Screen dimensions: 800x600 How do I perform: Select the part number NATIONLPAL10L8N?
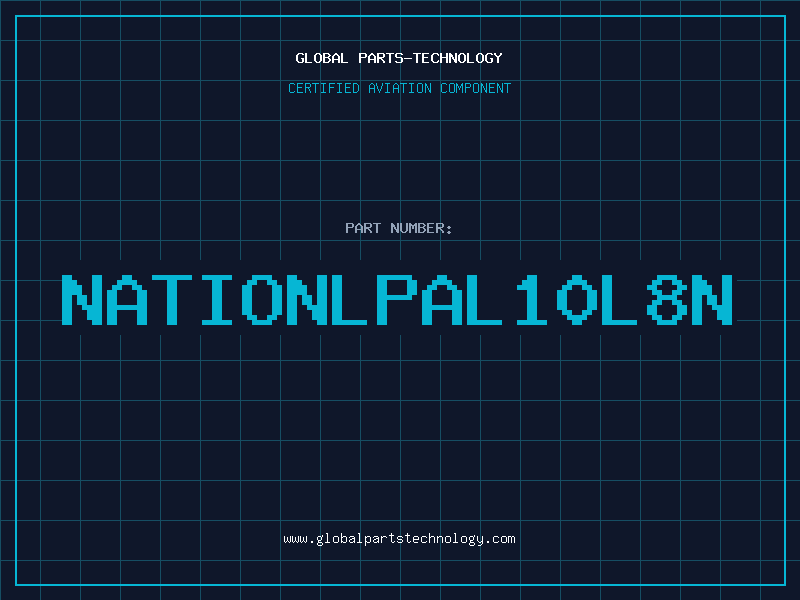tap(397, 300)
